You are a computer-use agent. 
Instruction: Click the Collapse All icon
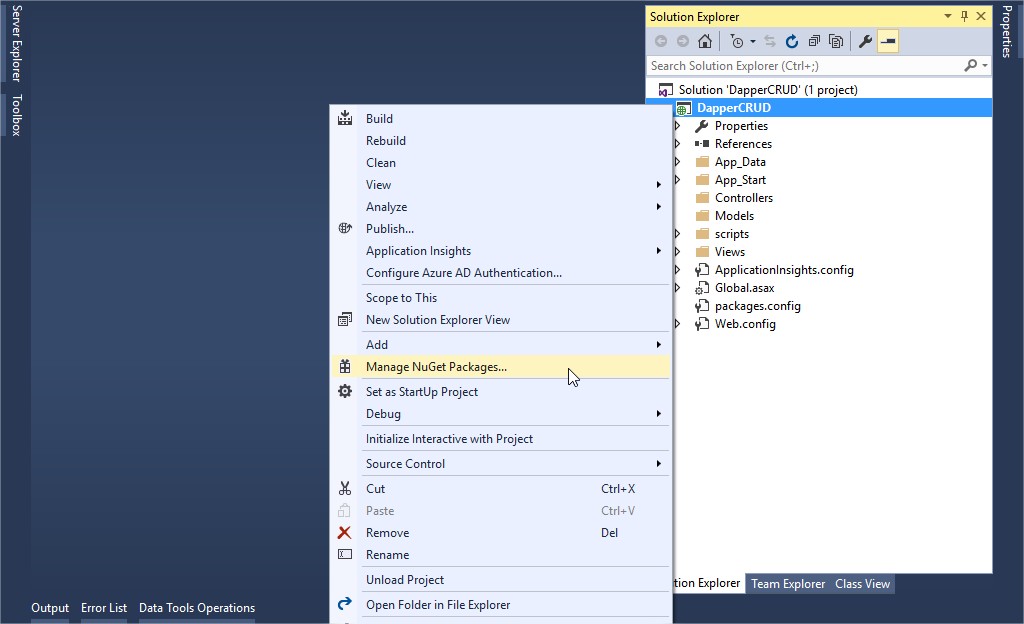click(x=814, y=41)
